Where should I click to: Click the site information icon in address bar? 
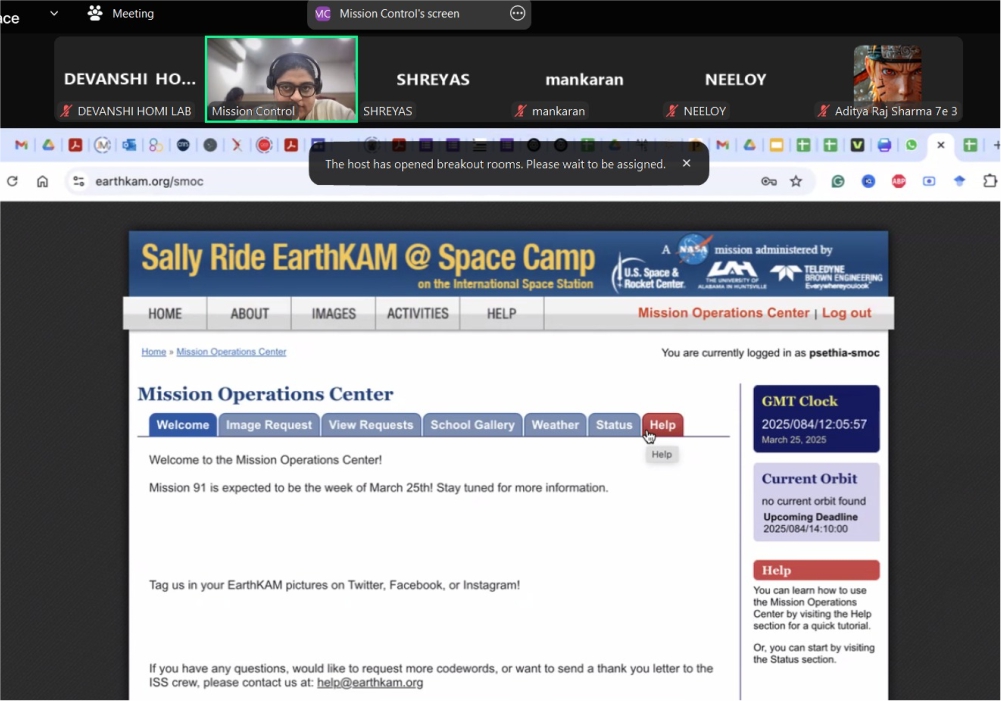tap(79, 181)
